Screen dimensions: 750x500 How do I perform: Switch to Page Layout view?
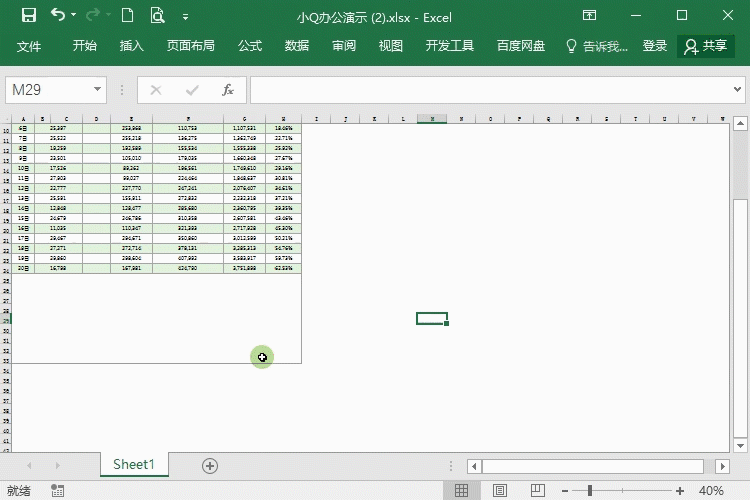pyautogui.click(x=499, y=491)
